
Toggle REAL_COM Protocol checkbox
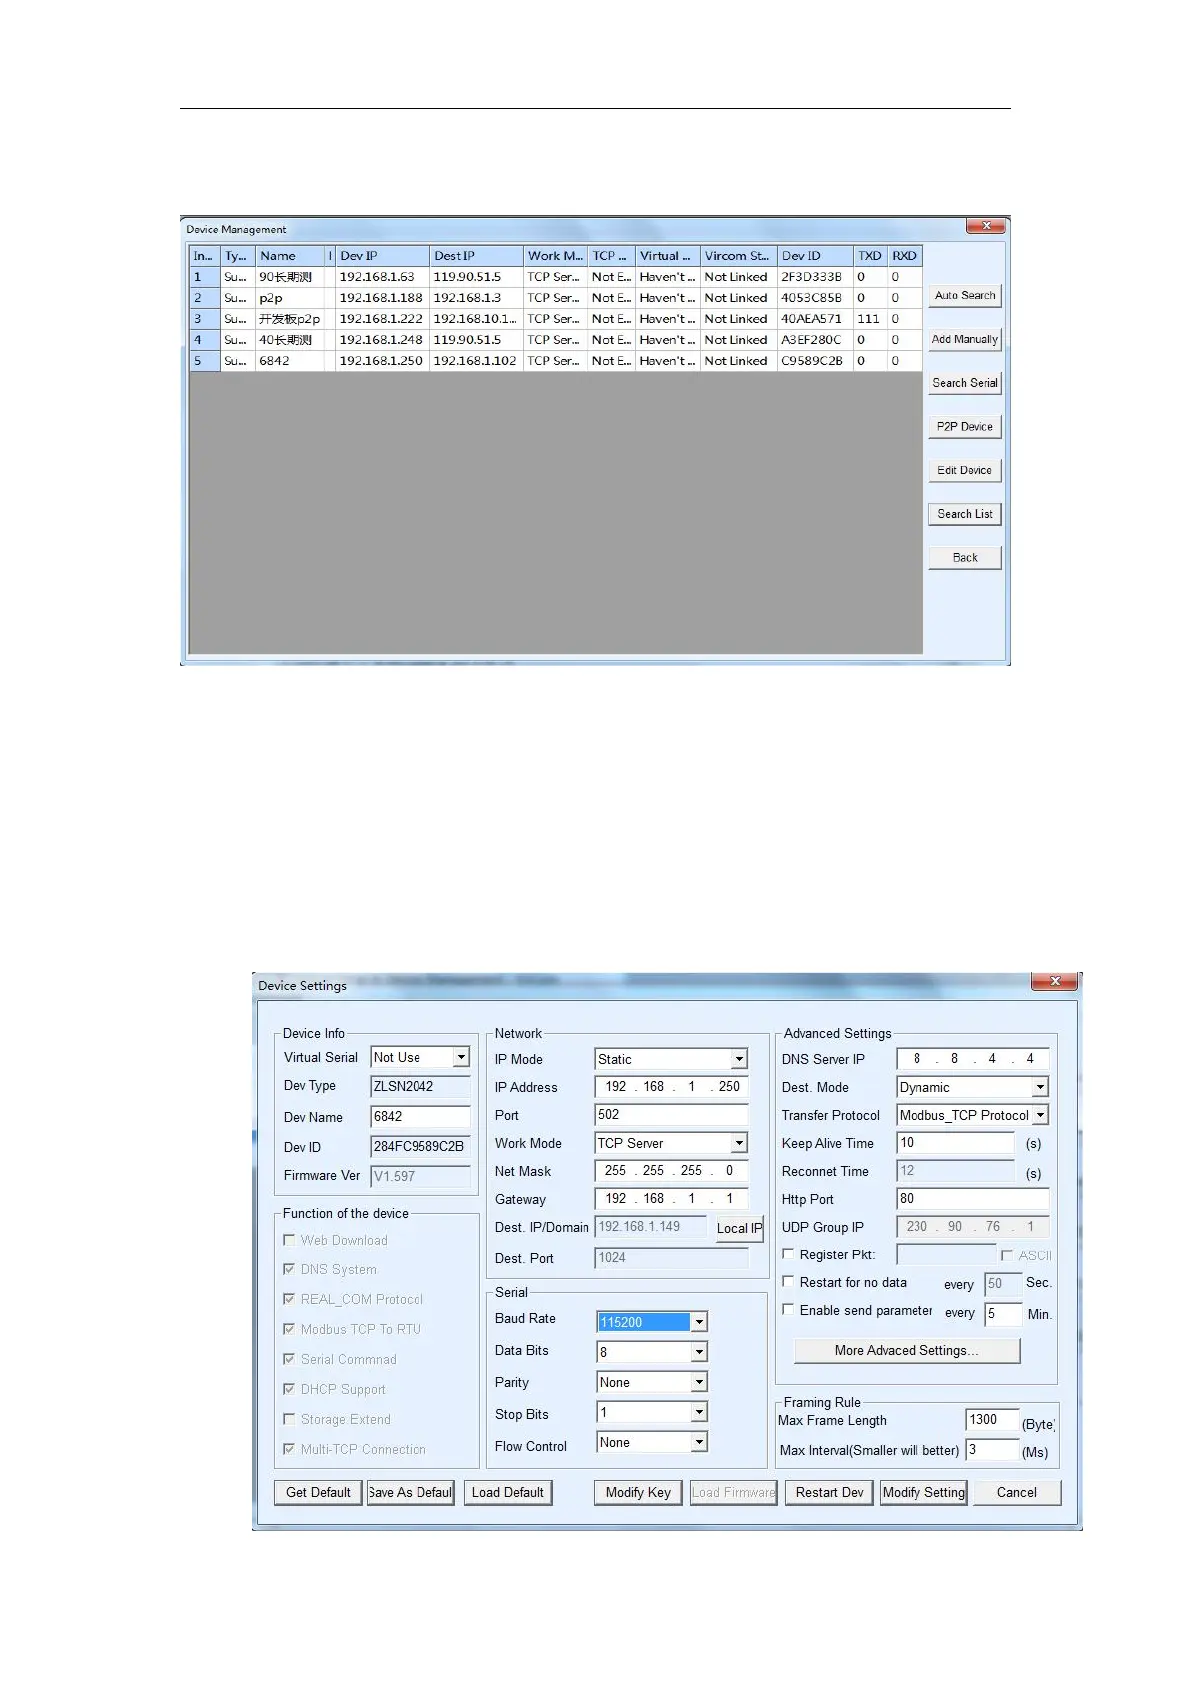[x=289, y=1299]
